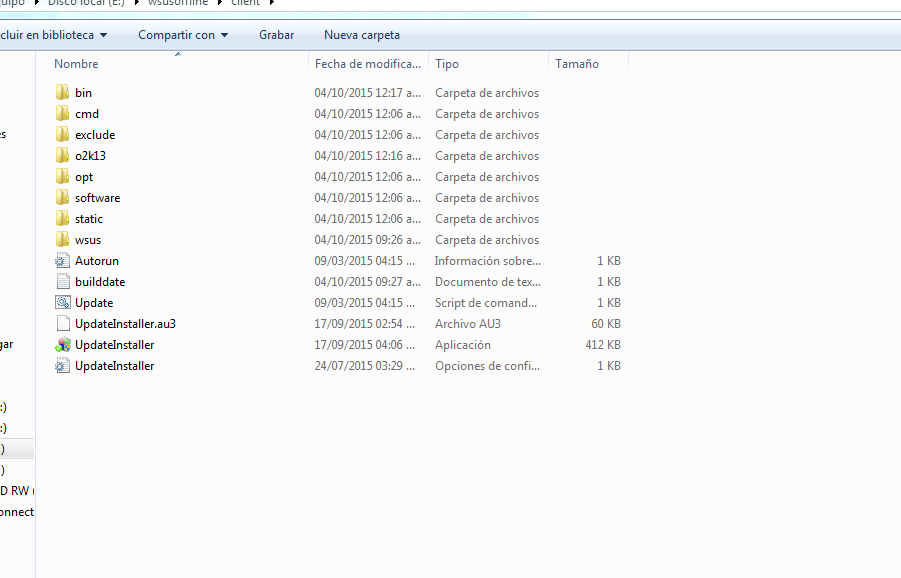
Task: Select the builddate text document icon
Action: [x=63, y=282]
